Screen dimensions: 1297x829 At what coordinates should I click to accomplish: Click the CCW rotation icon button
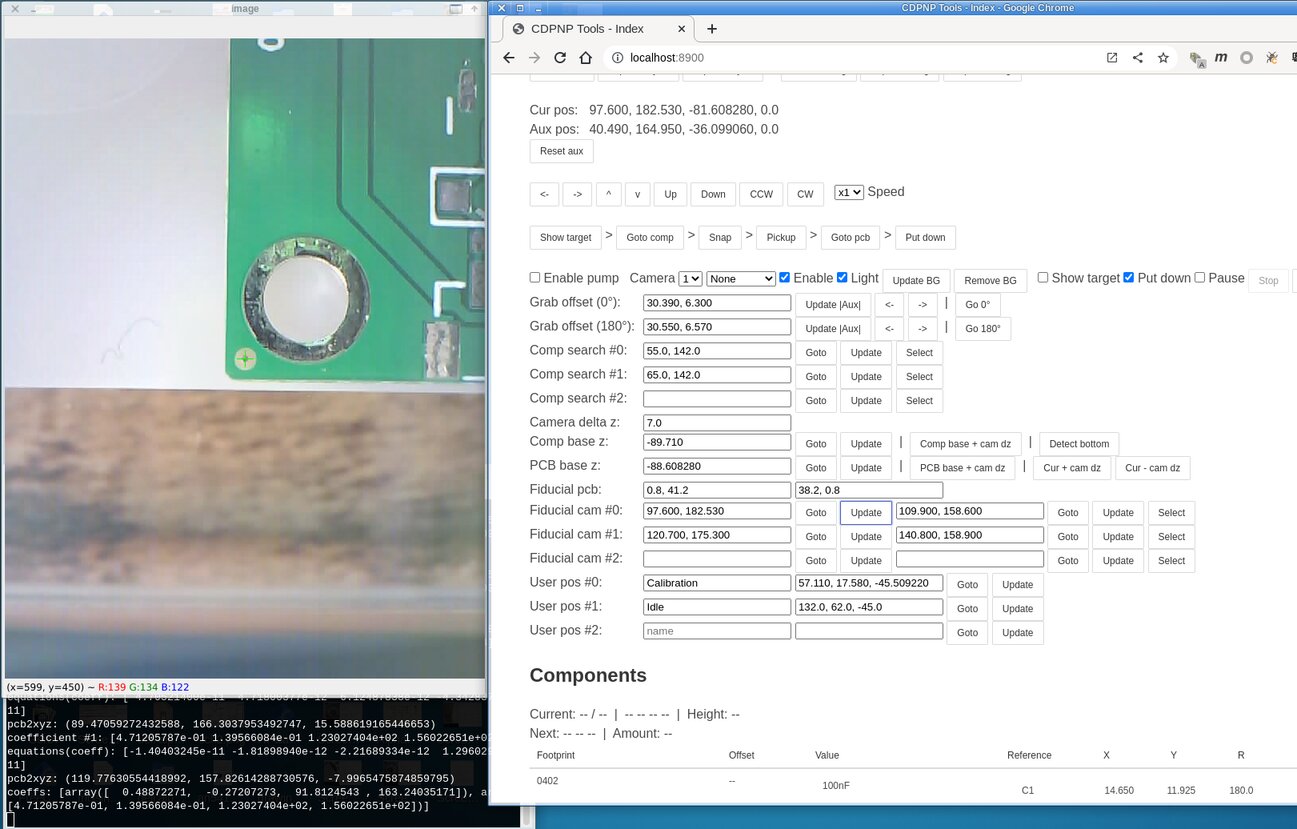tap(761, 194)
